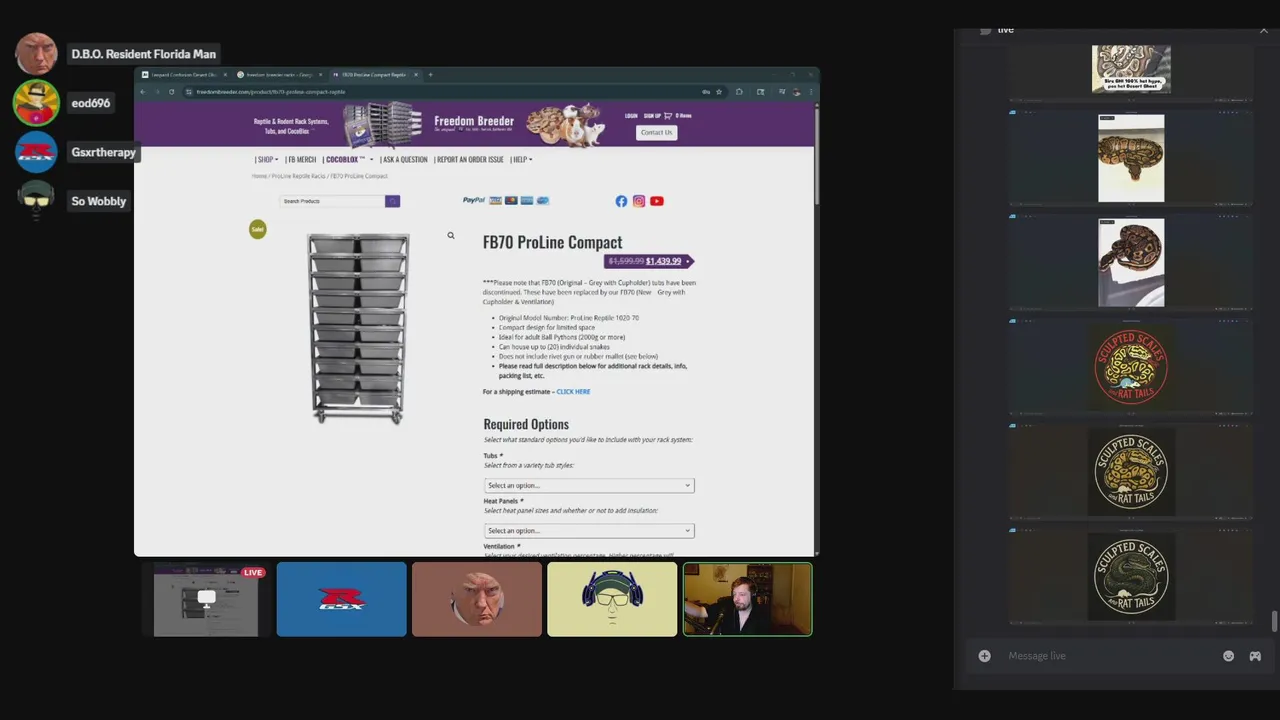Image resolution: width=1280 pixels, height=720 pixels.
Task: Switch to the first browser tab
Action: click(183, 75)
